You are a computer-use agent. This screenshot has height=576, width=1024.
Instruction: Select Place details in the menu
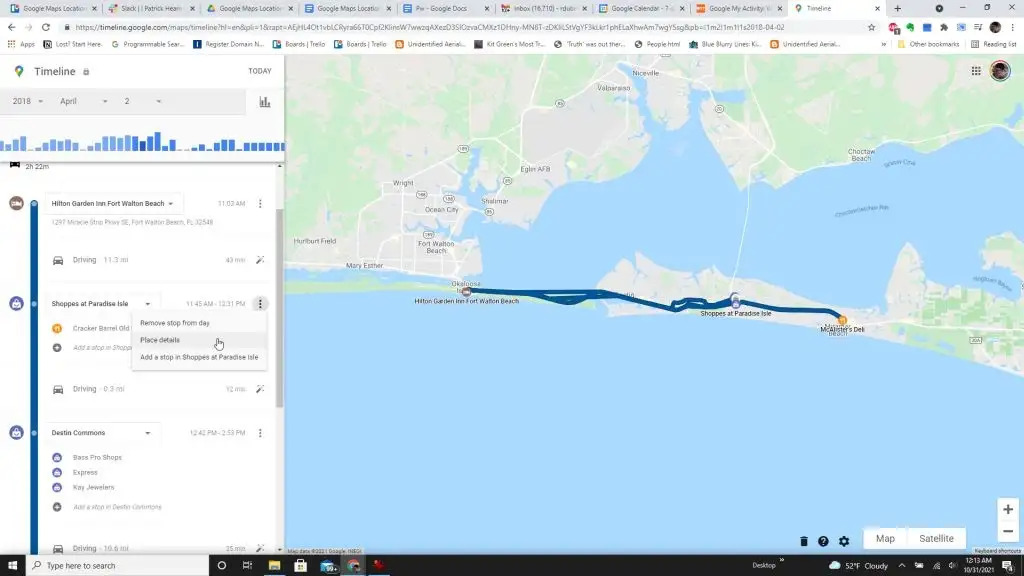tap(199, 340)
